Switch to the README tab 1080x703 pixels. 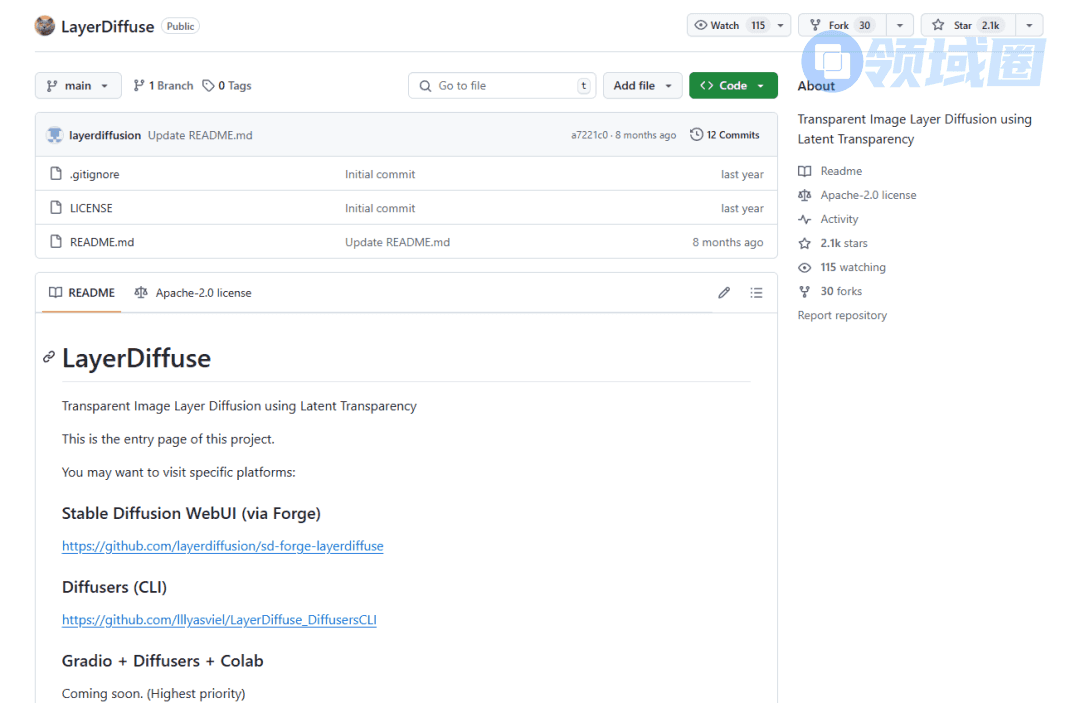pos(82,293)
